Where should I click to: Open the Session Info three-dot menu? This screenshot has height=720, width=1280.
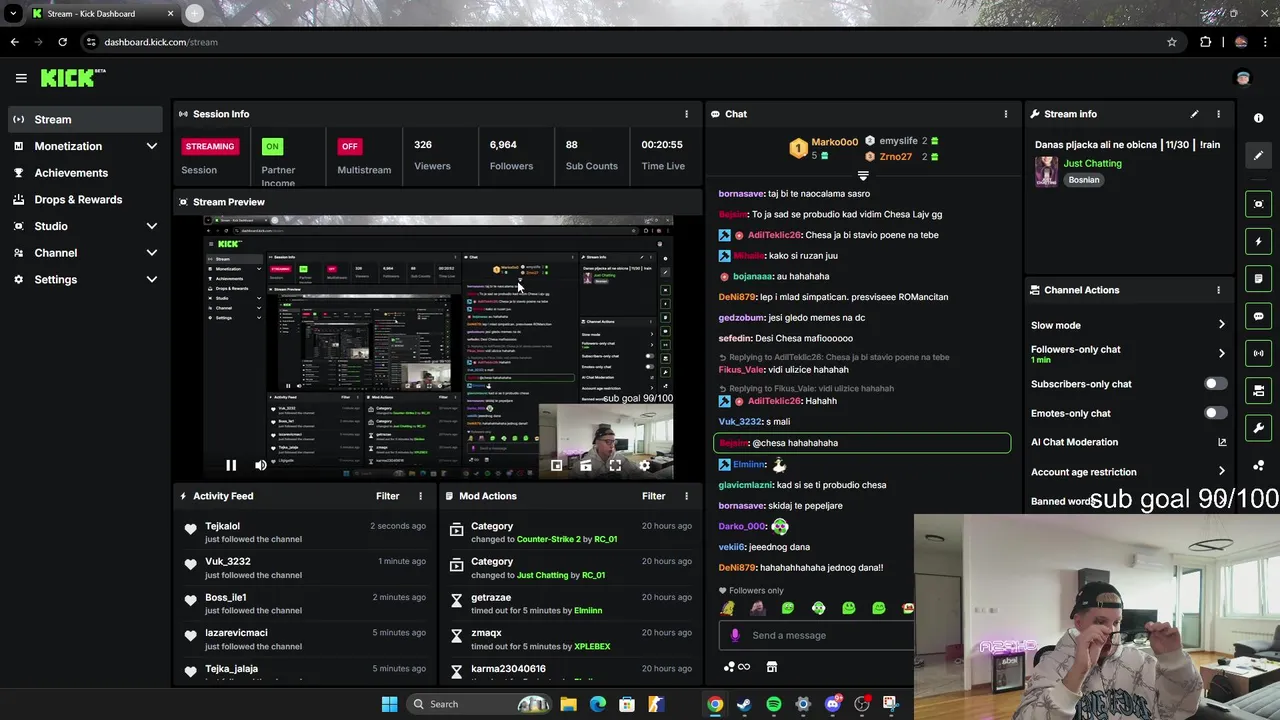tap(686, 114)
